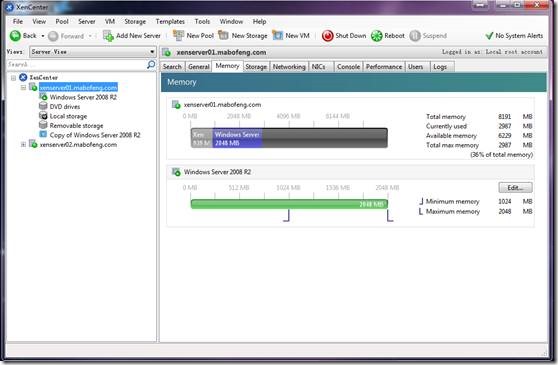558x365 pixels.
Task: Click inside the tree search field
Action: pos(77,64)
